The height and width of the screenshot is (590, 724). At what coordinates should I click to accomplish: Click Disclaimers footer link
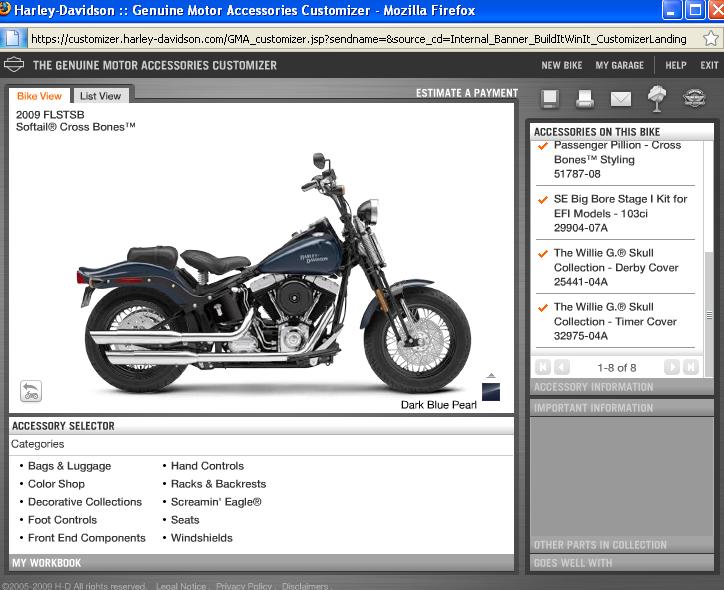[x=305, y=586]
